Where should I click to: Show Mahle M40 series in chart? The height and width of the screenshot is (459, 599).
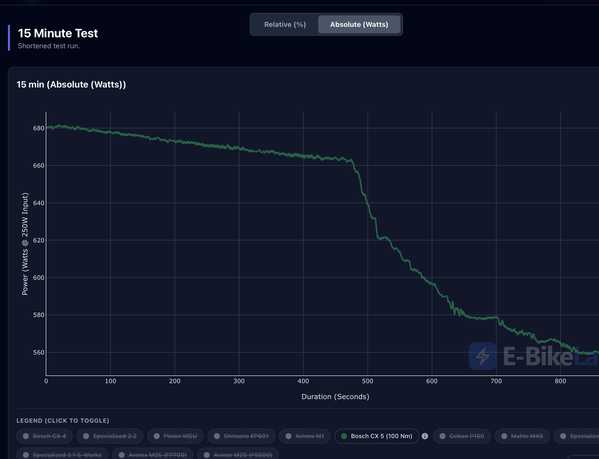[522, 436]
